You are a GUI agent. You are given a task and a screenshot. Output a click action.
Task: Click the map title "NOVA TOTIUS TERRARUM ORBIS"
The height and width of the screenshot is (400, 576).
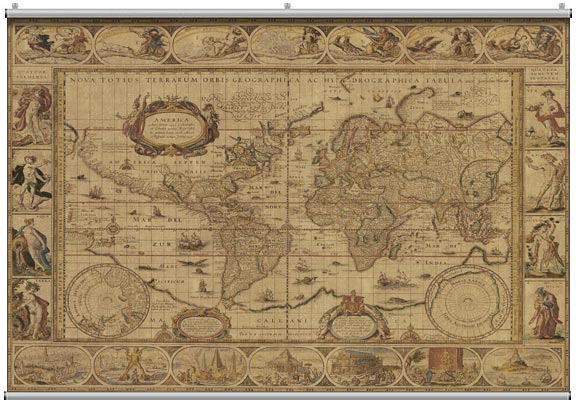(x=149, y=80)
